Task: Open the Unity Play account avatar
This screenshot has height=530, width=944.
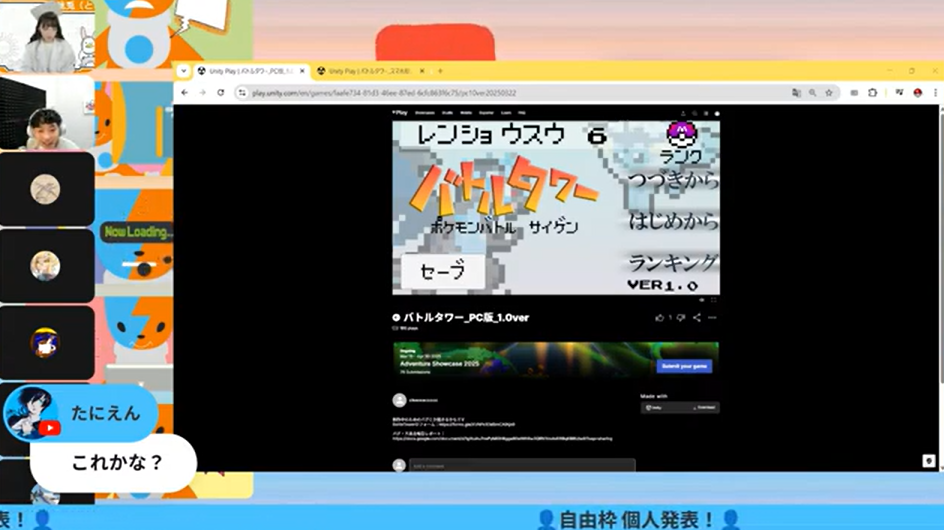Action: point(716,113)
